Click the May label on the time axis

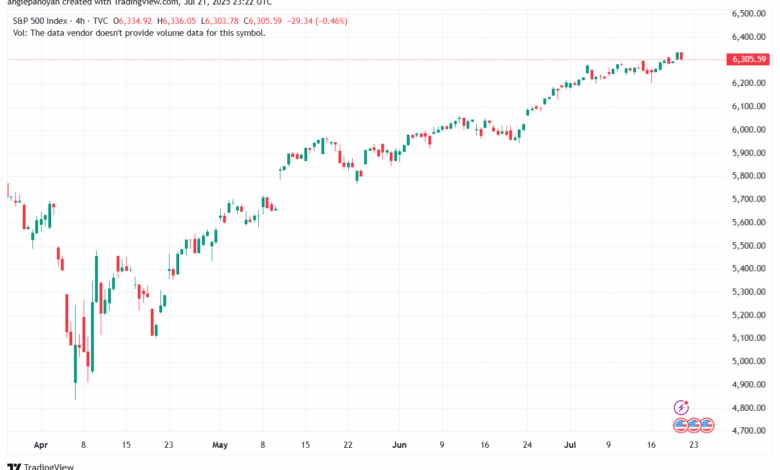click(220, 445)
